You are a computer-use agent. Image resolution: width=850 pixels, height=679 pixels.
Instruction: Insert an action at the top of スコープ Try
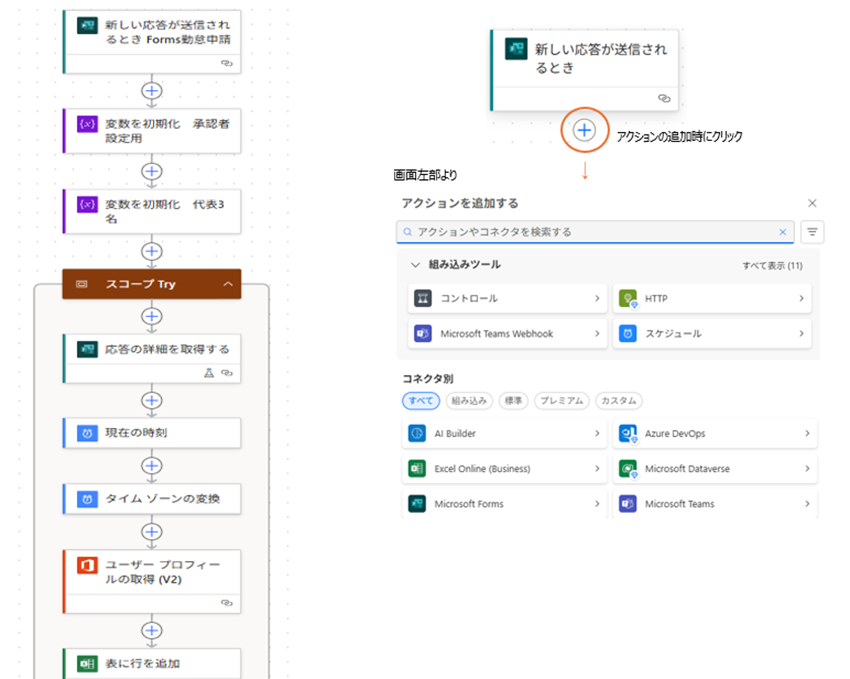(x=152, y=316)
